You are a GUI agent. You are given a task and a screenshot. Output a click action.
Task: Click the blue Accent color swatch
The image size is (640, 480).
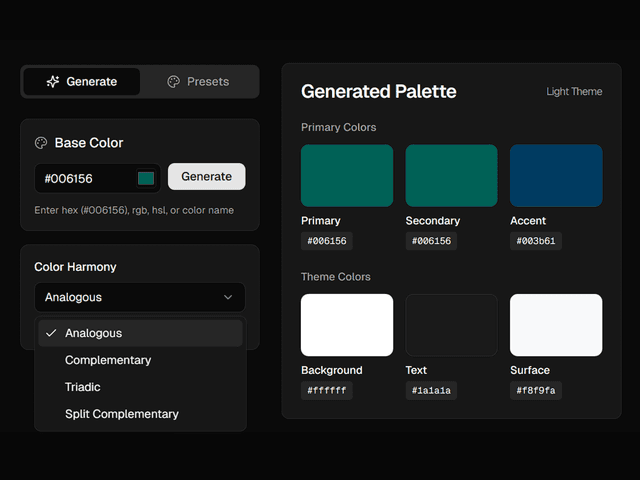coord(556,176)
